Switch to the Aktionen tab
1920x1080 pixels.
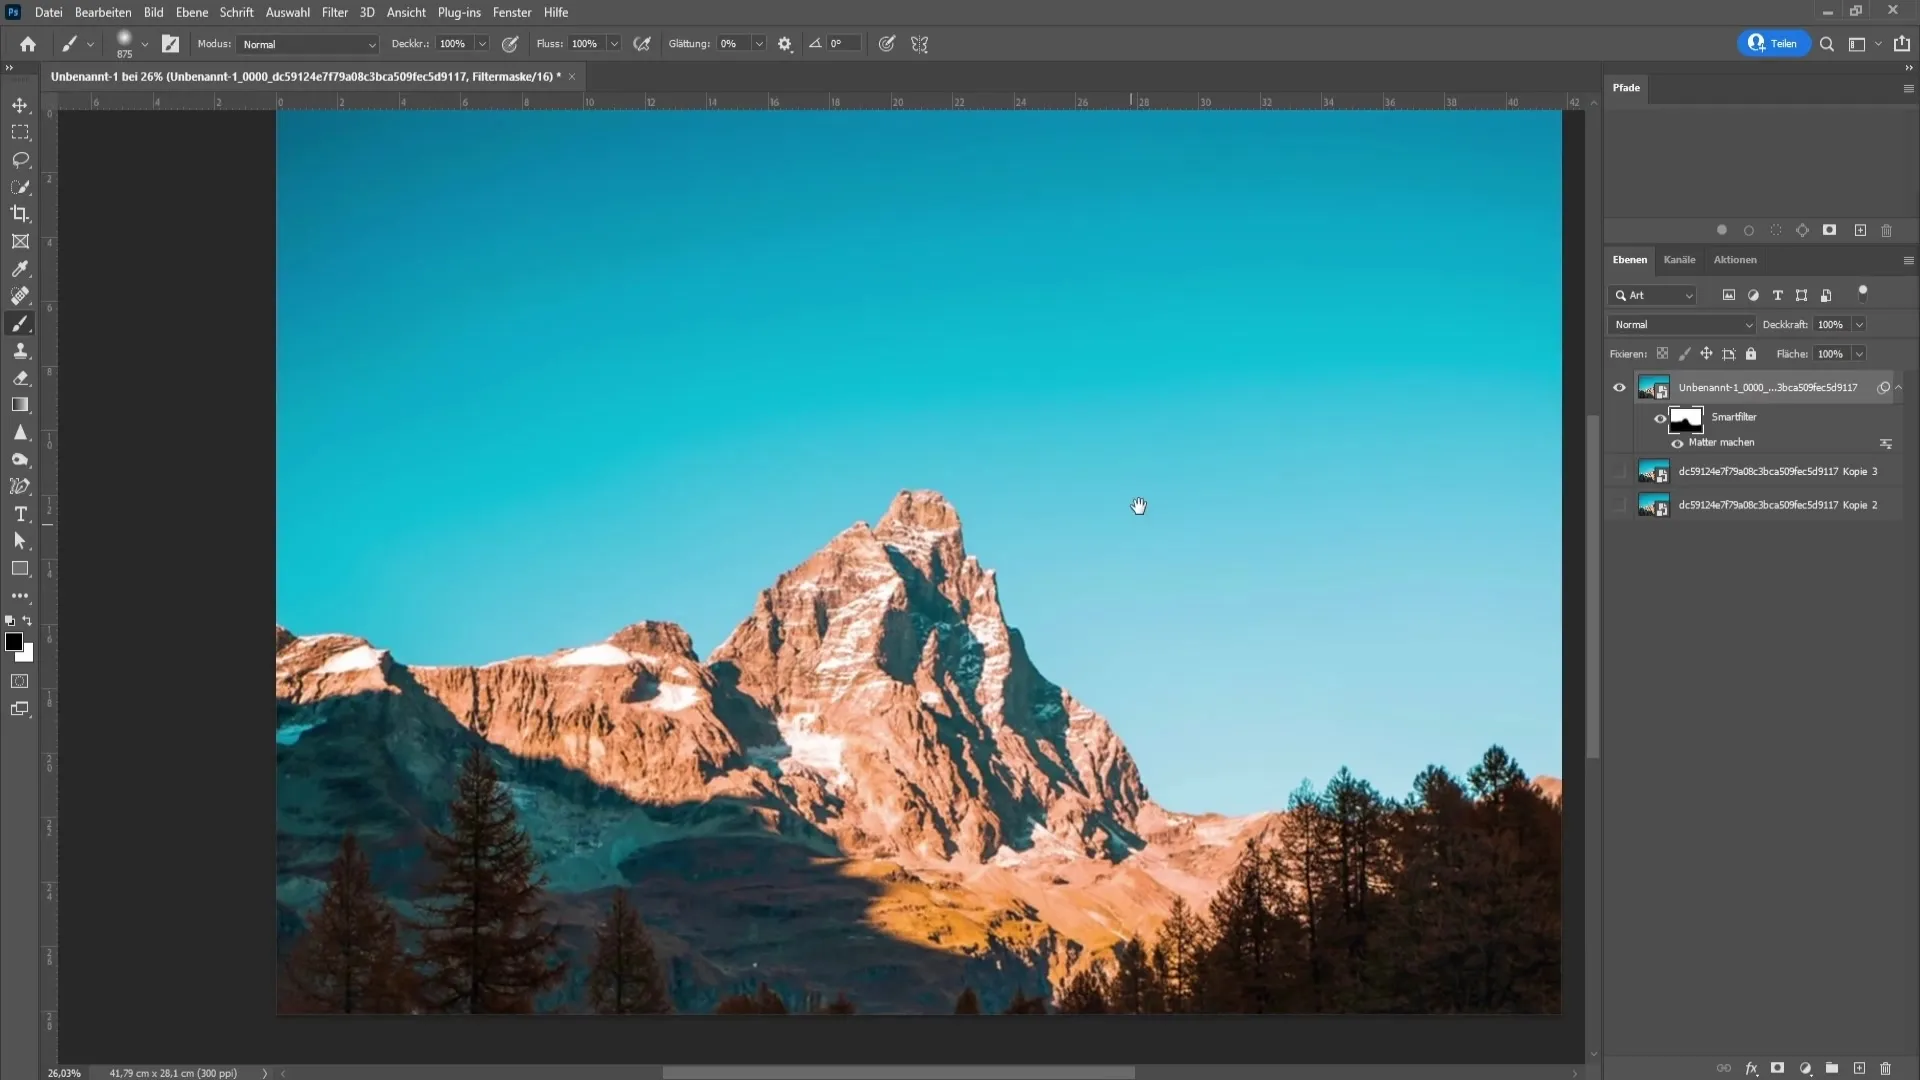(x=1733, y=260)
